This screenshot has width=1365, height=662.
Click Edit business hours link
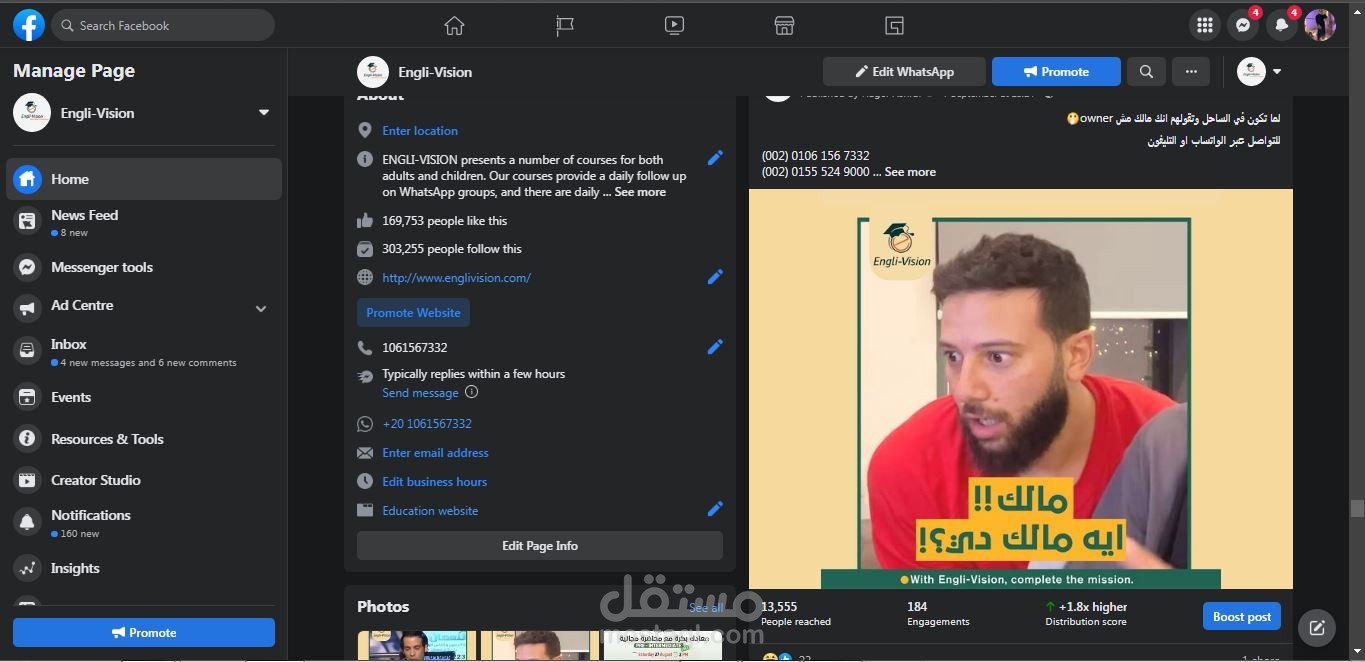click(435, 482)
